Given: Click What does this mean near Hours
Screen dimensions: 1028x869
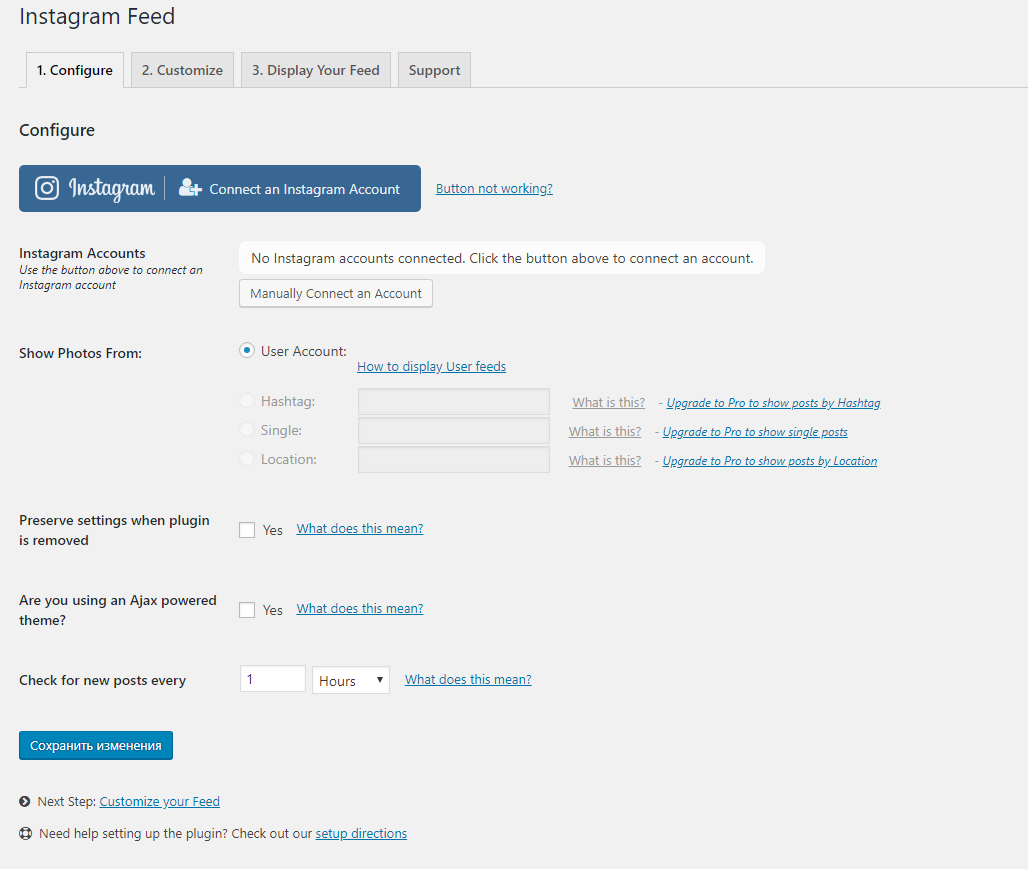Looking at the screenshot, I should (468, 679).
